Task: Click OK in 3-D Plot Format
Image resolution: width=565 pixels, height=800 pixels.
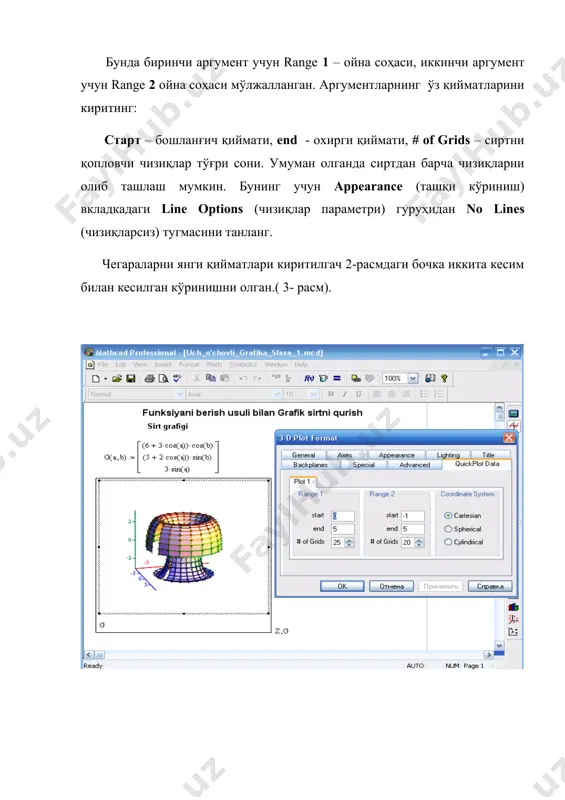Action: (342, 586)
